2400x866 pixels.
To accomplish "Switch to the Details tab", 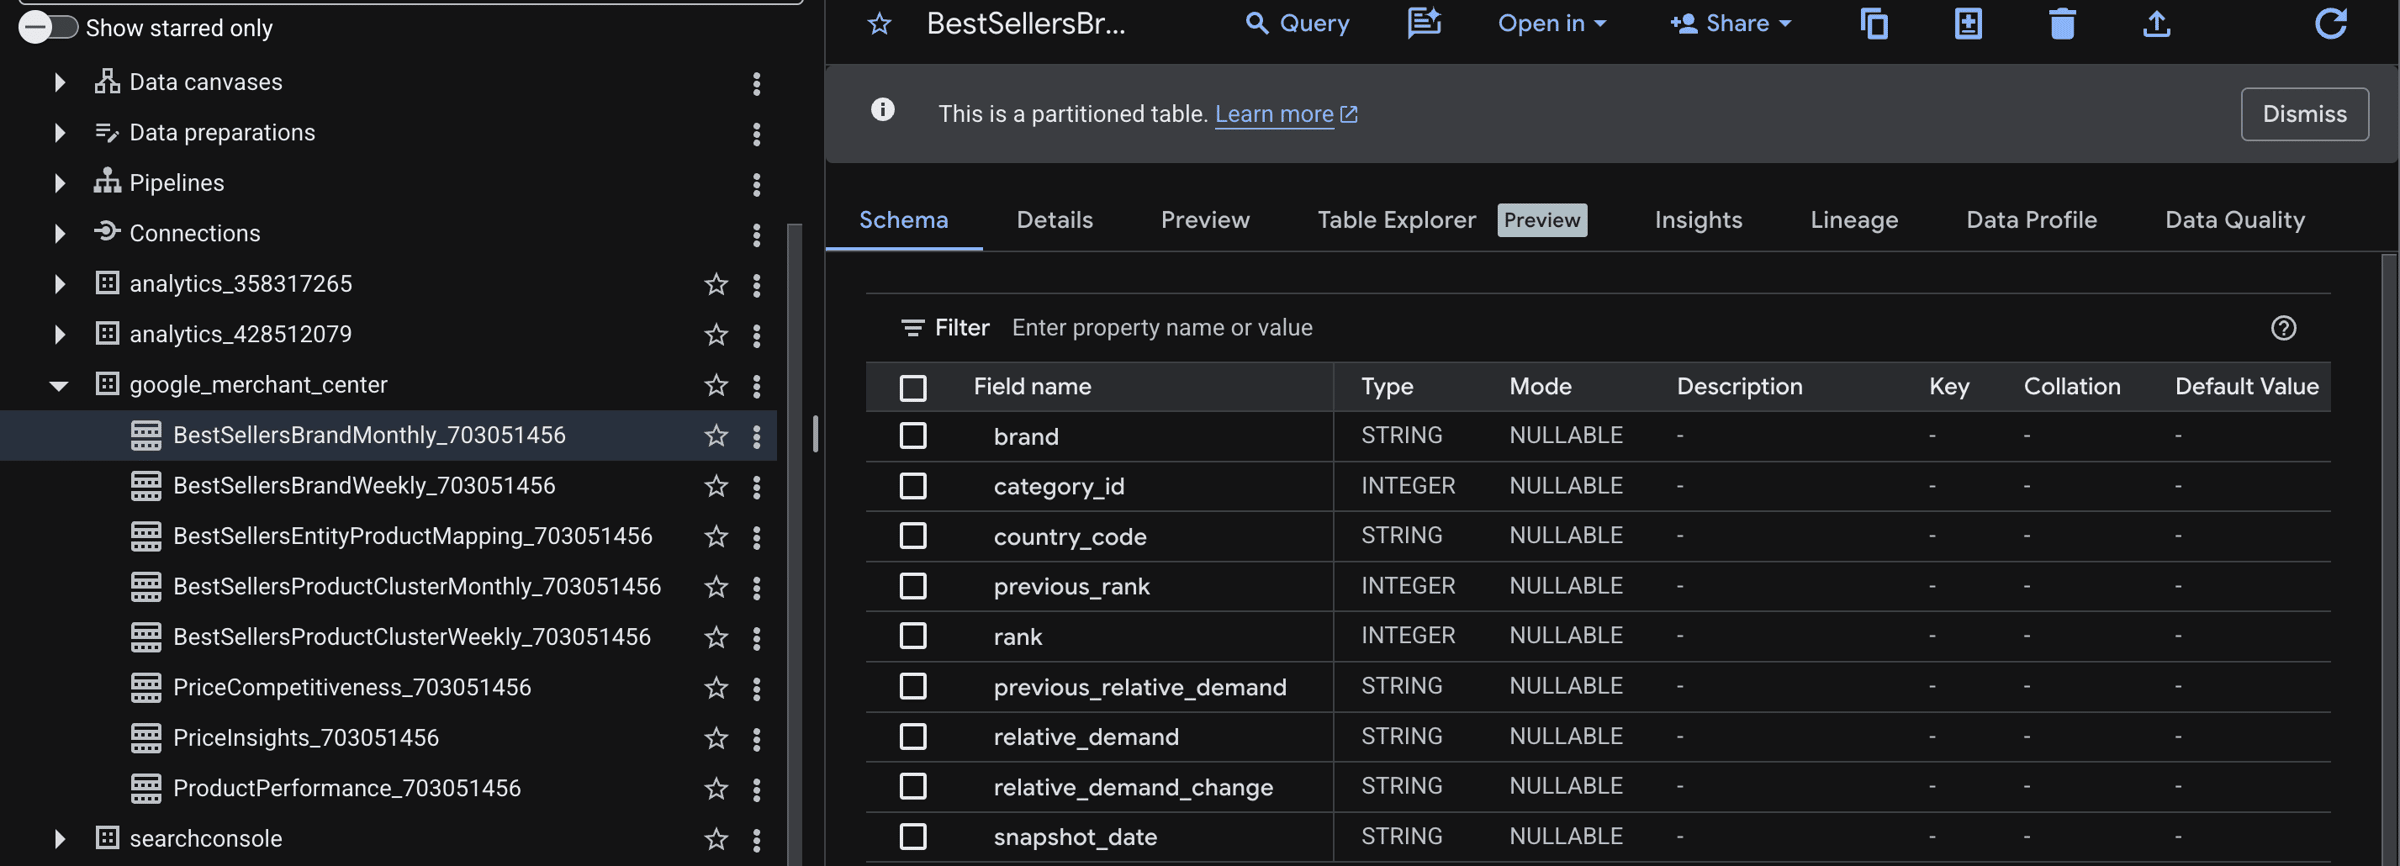I will coord(1054,220).
